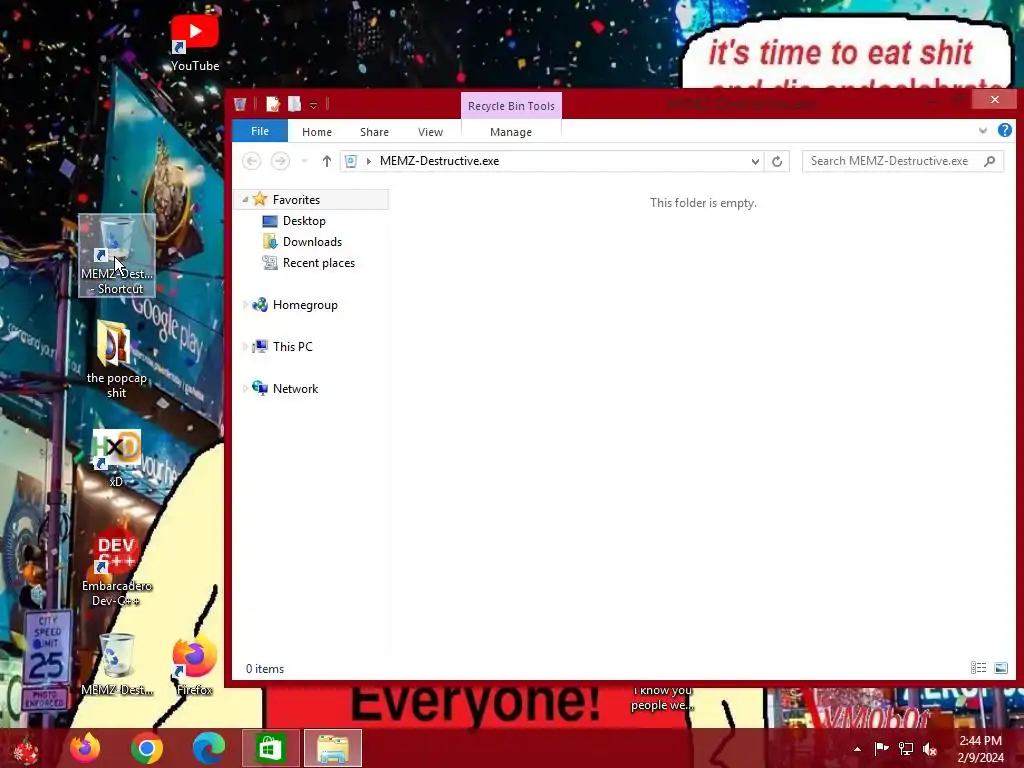Screen dimensions: 1024x768
Task: Collapse the Favorites group
Action: (x=245, y=200)
